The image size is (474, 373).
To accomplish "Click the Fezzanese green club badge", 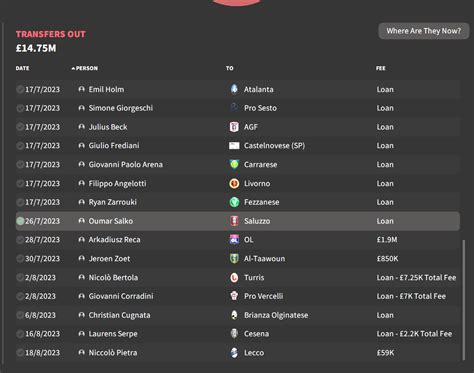I will [x=234, y=202].
